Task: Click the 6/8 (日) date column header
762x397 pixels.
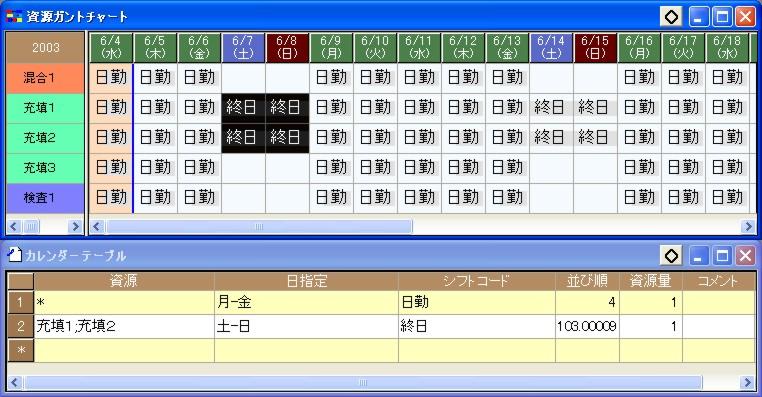Action: click(287, 48)
